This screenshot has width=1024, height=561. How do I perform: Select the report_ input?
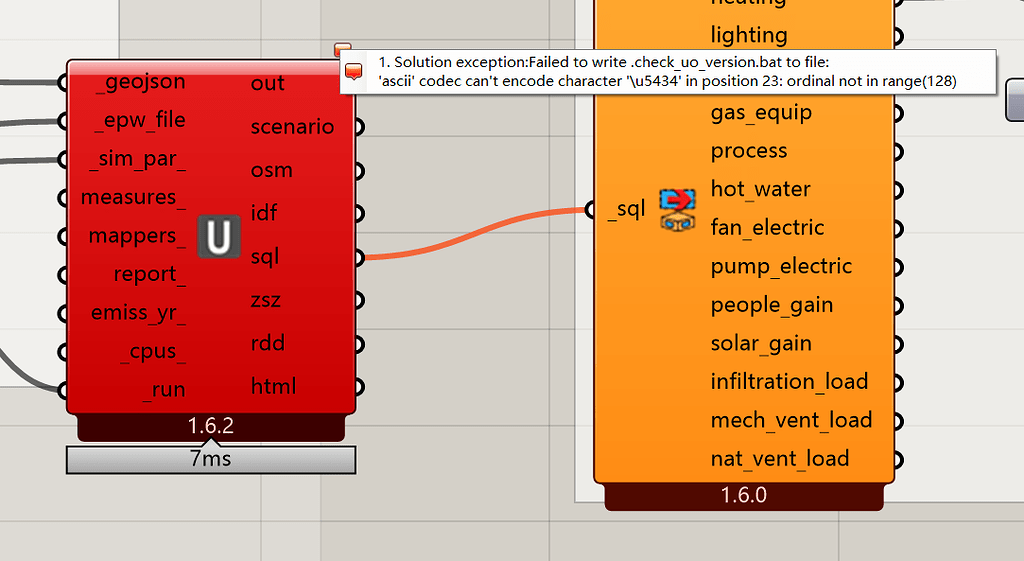click(150, 274)
